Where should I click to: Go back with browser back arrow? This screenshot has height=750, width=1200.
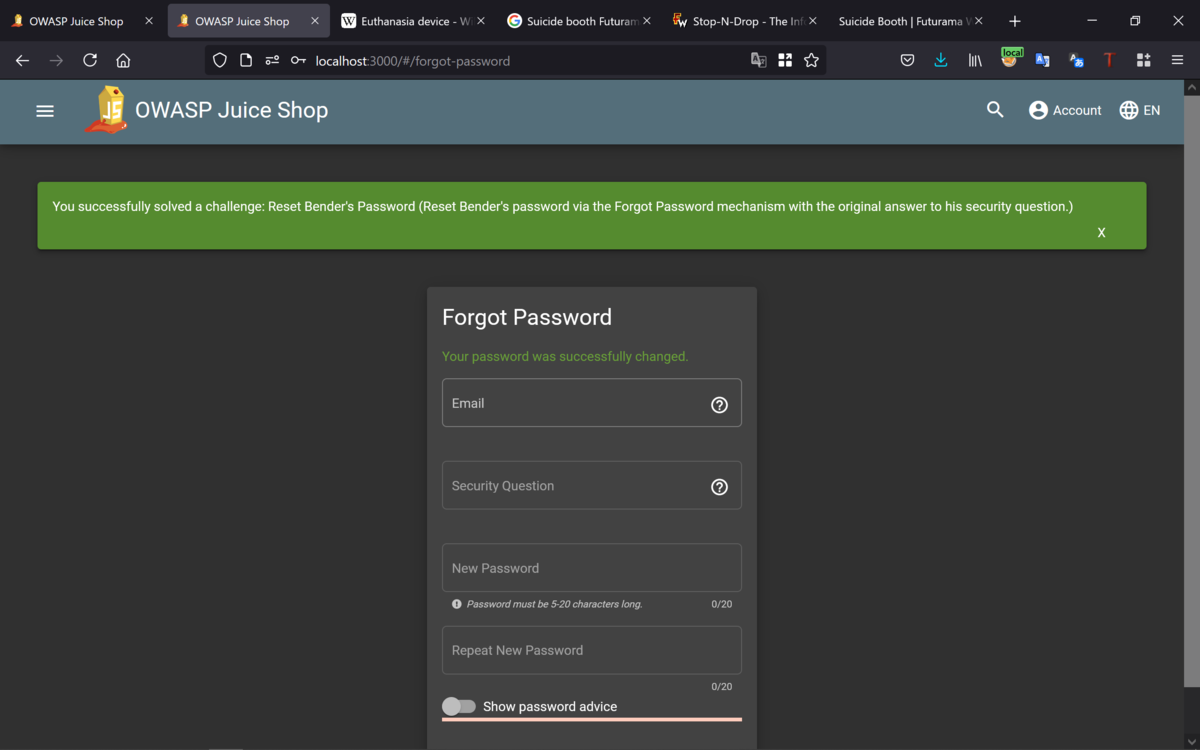pos(22,60)
